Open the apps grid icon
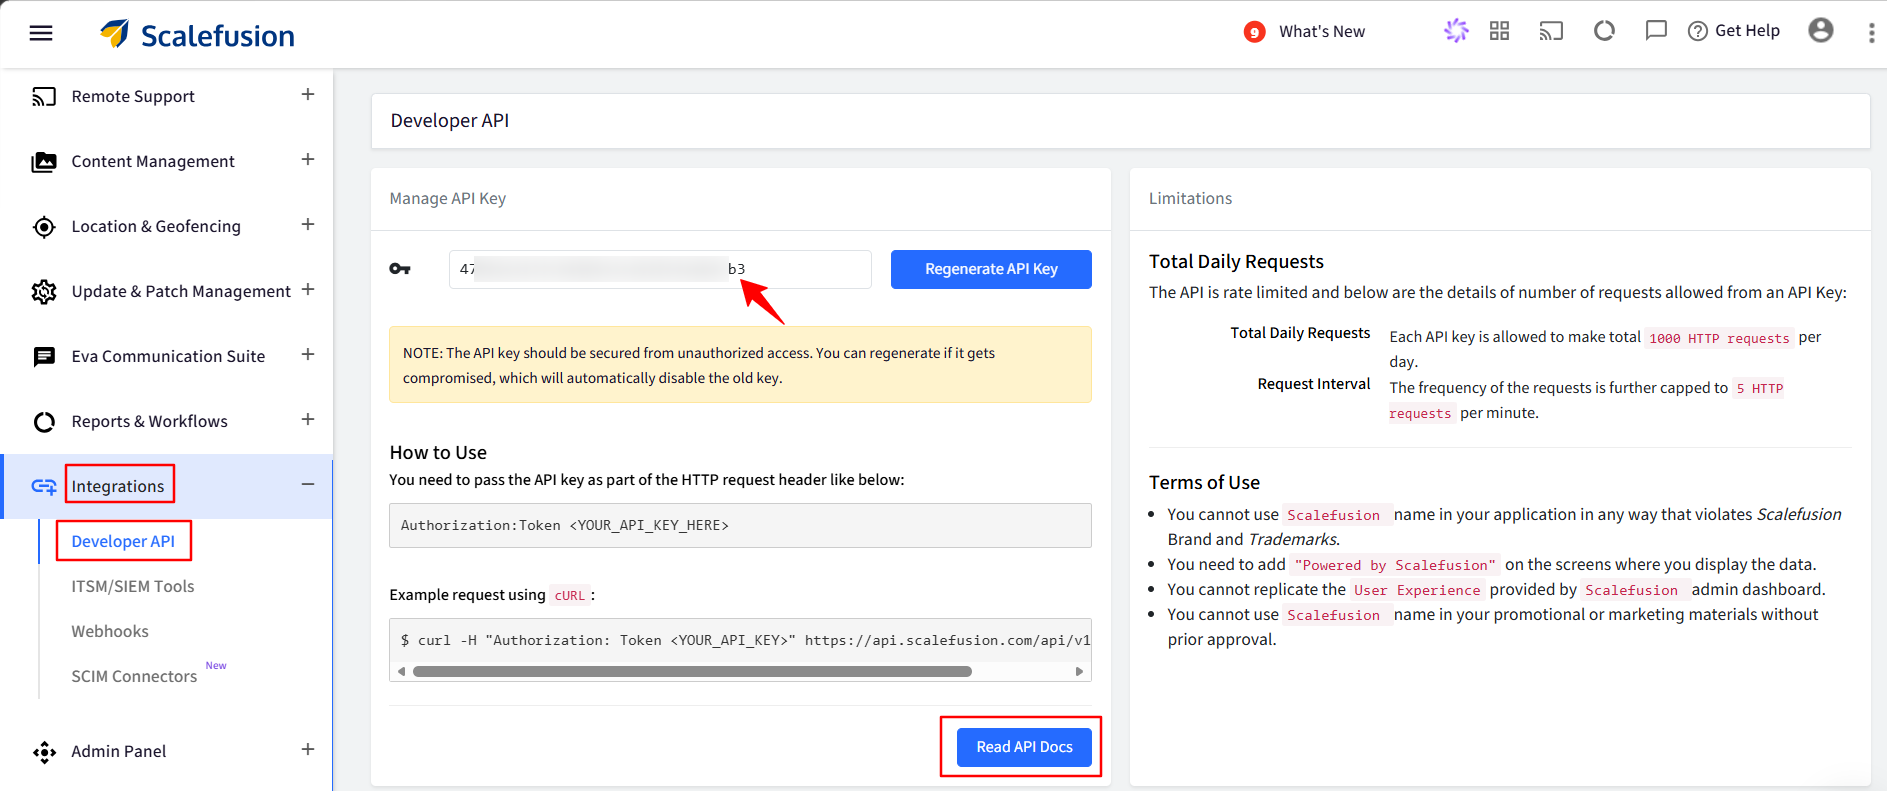The image size is (1887, 791). pyautogui.click(x=1499, y=31)
